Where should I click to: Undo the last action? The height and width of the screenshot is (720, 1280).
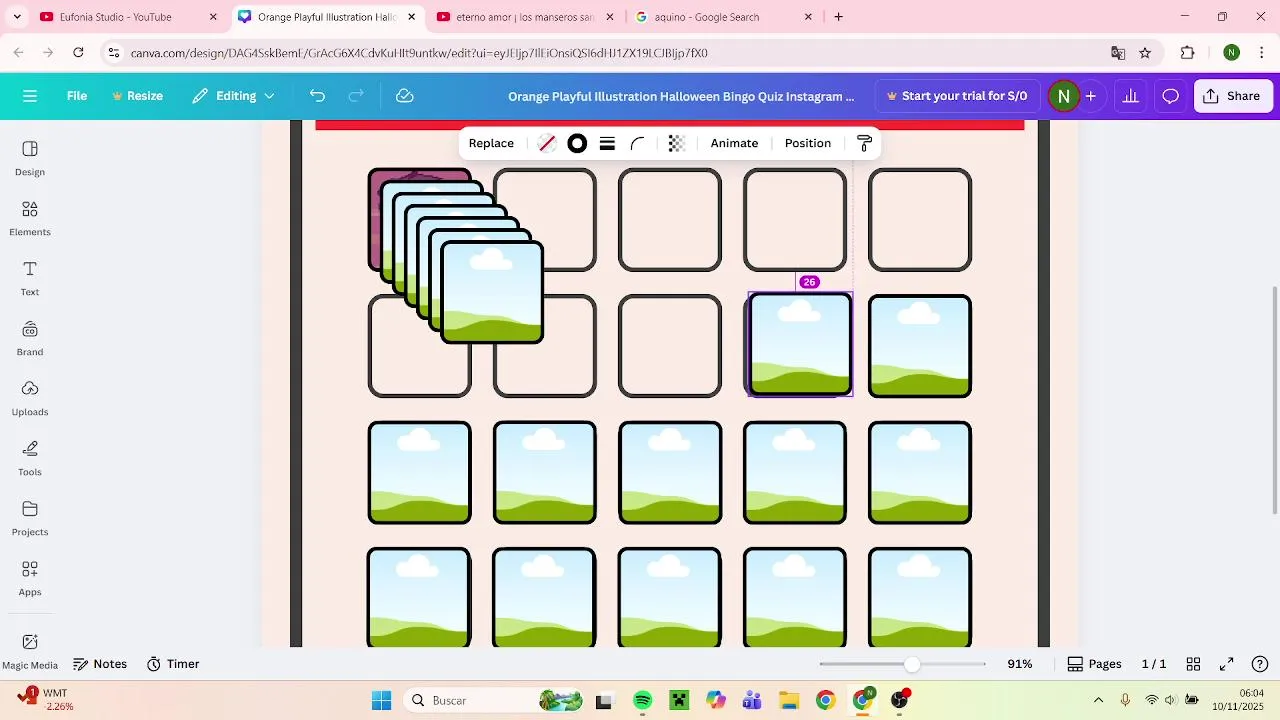[317, 96]
